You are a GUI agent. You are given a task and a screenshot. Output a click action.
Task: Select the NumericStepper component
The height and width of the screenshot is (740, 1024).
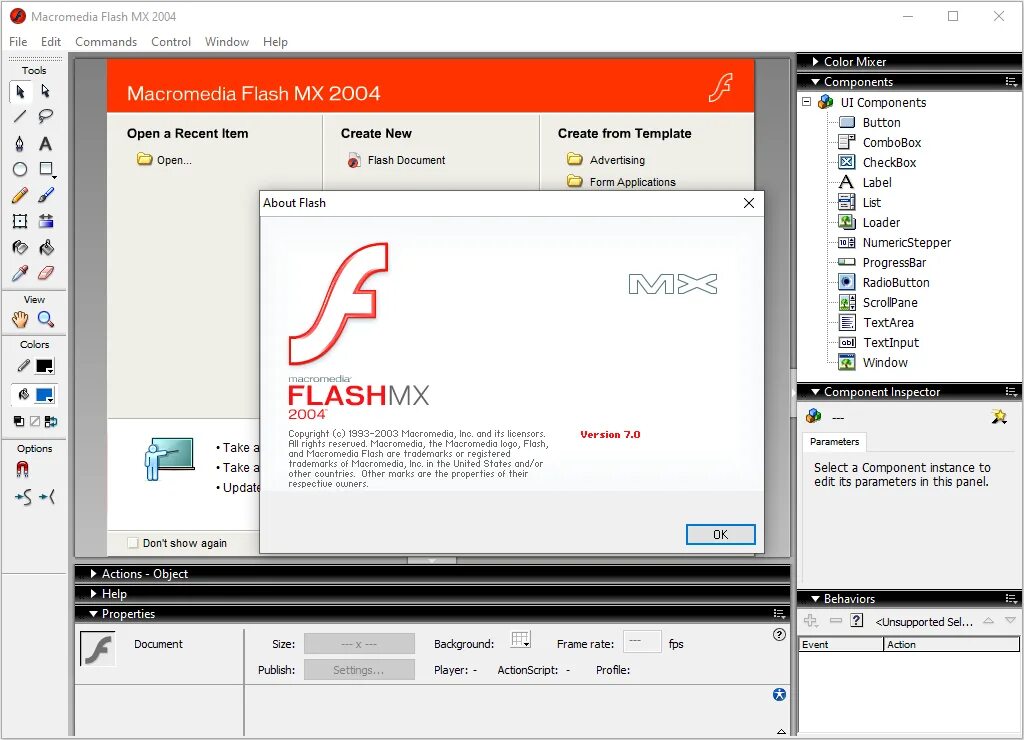895,242
